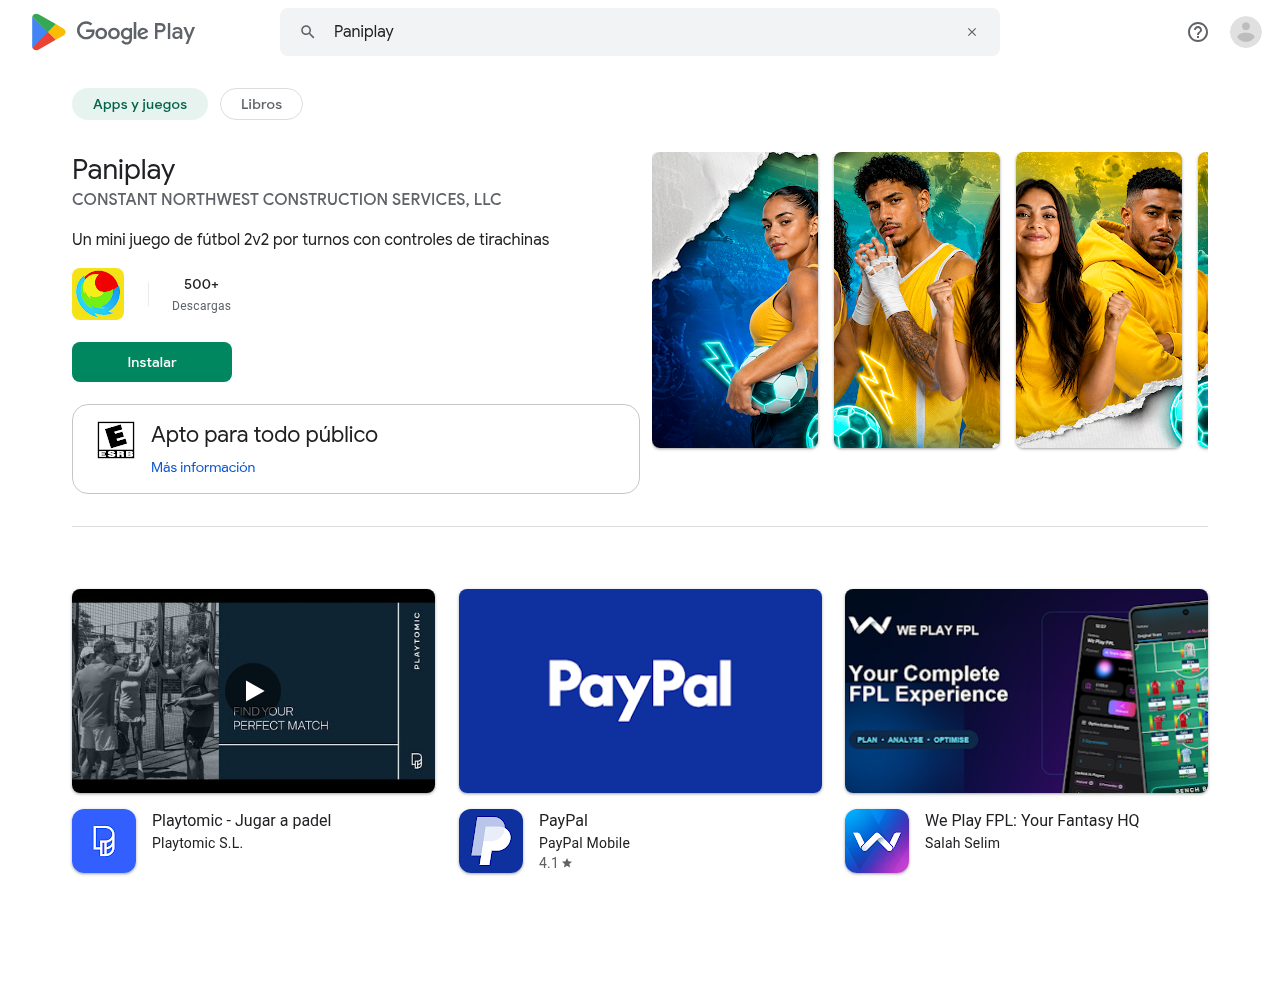
Task: Click the PayPal 4.1 star rating
Action: [555, 863]
